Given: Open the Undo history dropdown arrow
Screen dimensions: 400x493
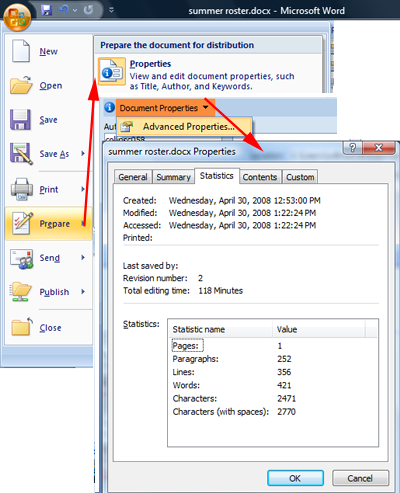Looking at the screenshot, I should pos(75,10).
